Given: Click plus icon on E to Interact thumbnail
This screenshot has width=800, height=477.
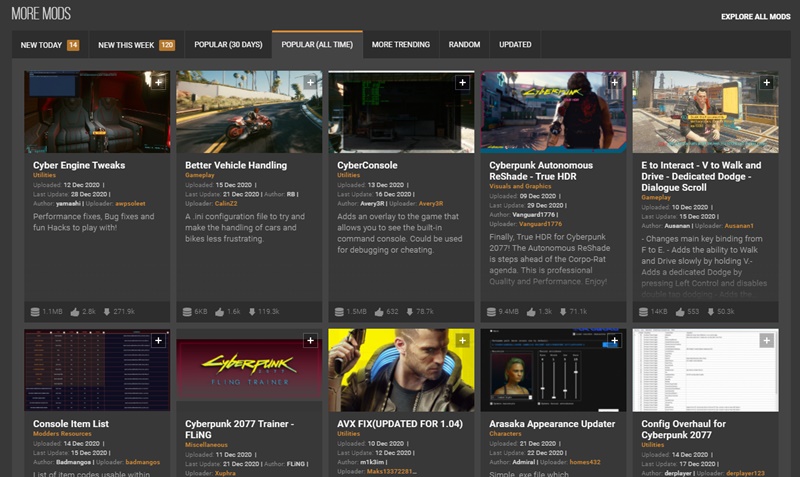Looking at the screenshot, I should pyautogui.click(x=766, y=82).
